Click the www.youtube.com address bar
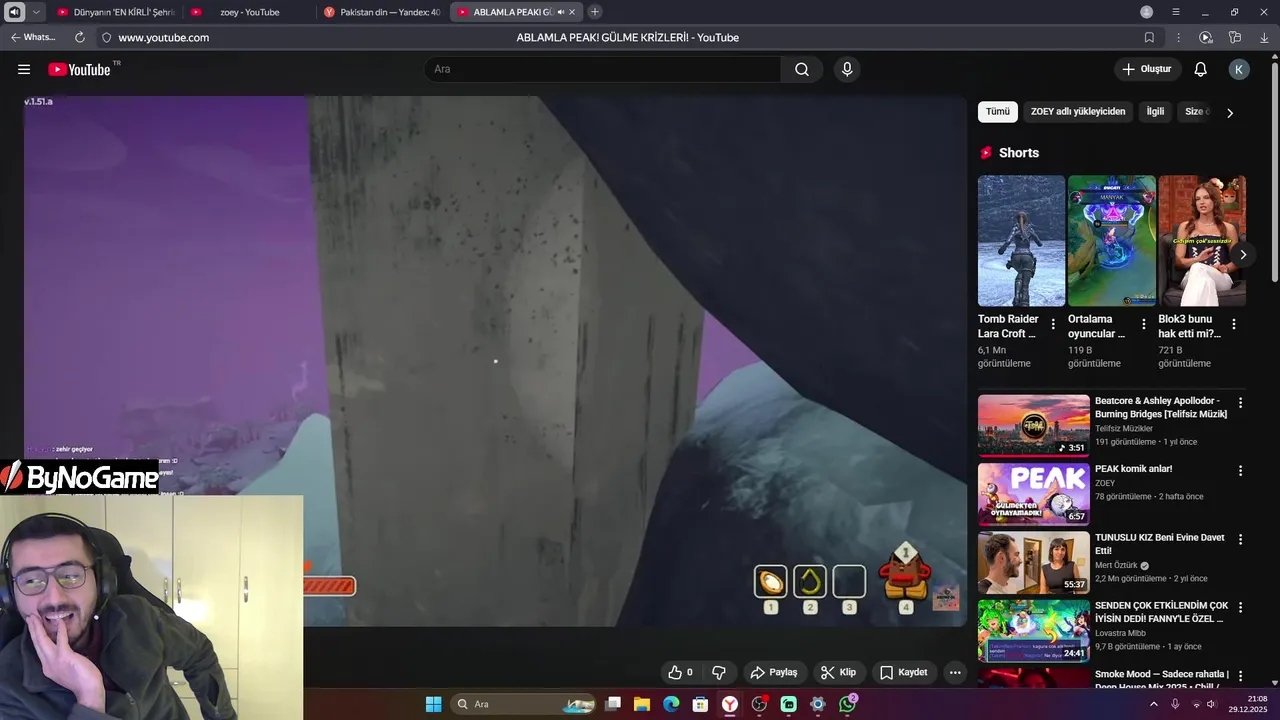 coord(163,37)
